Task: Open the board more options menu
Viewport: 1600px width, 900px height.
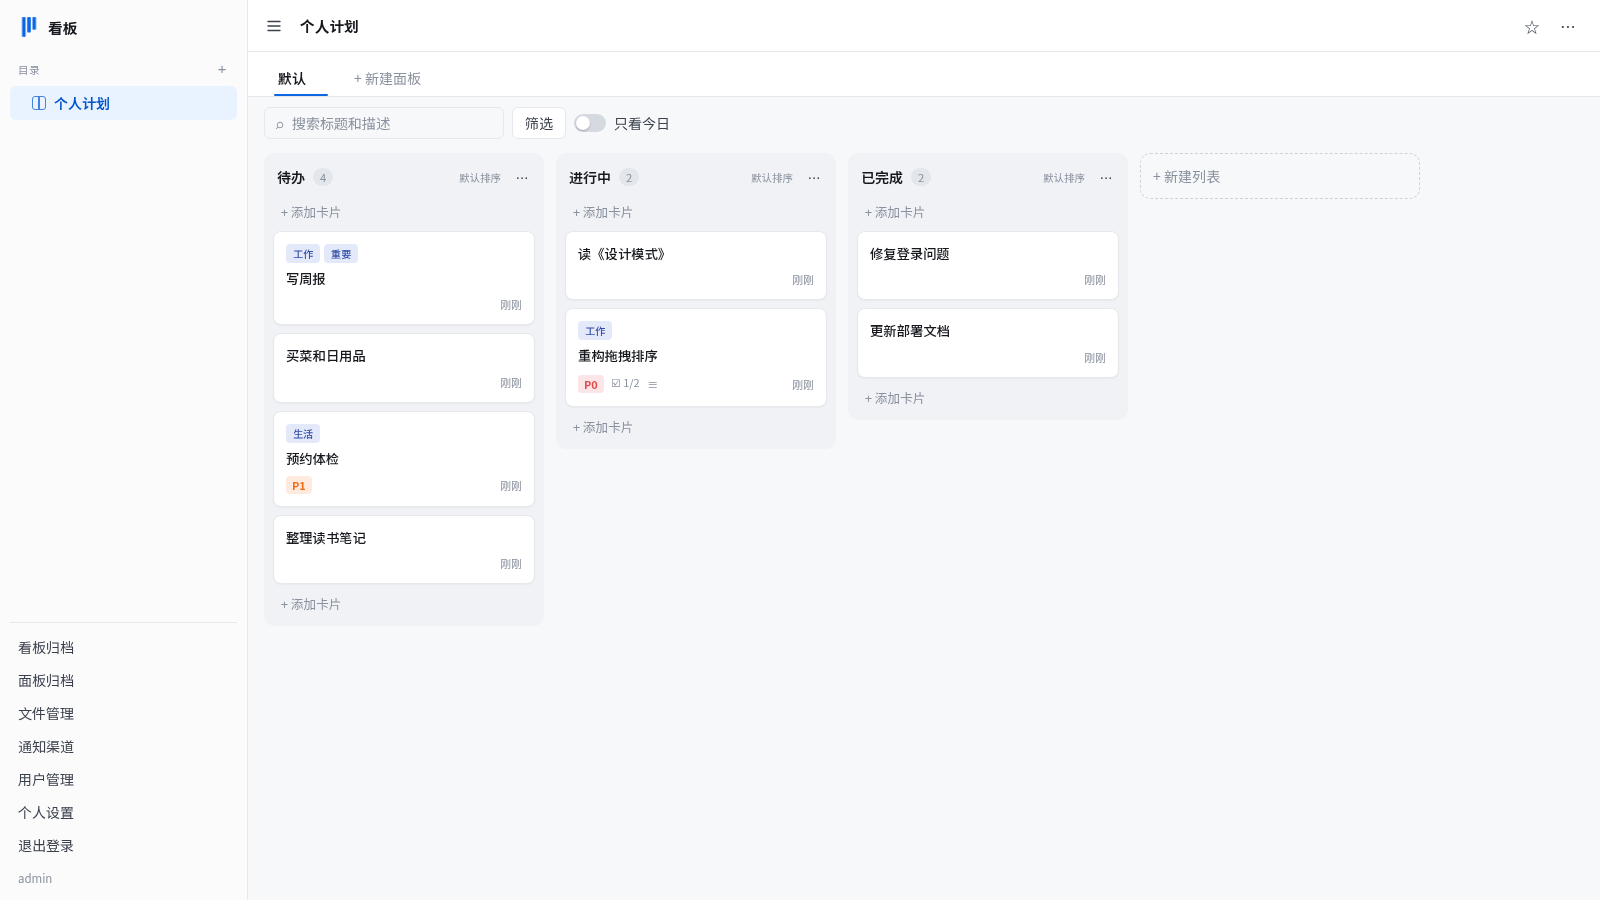Action: tap(1568, 27)
